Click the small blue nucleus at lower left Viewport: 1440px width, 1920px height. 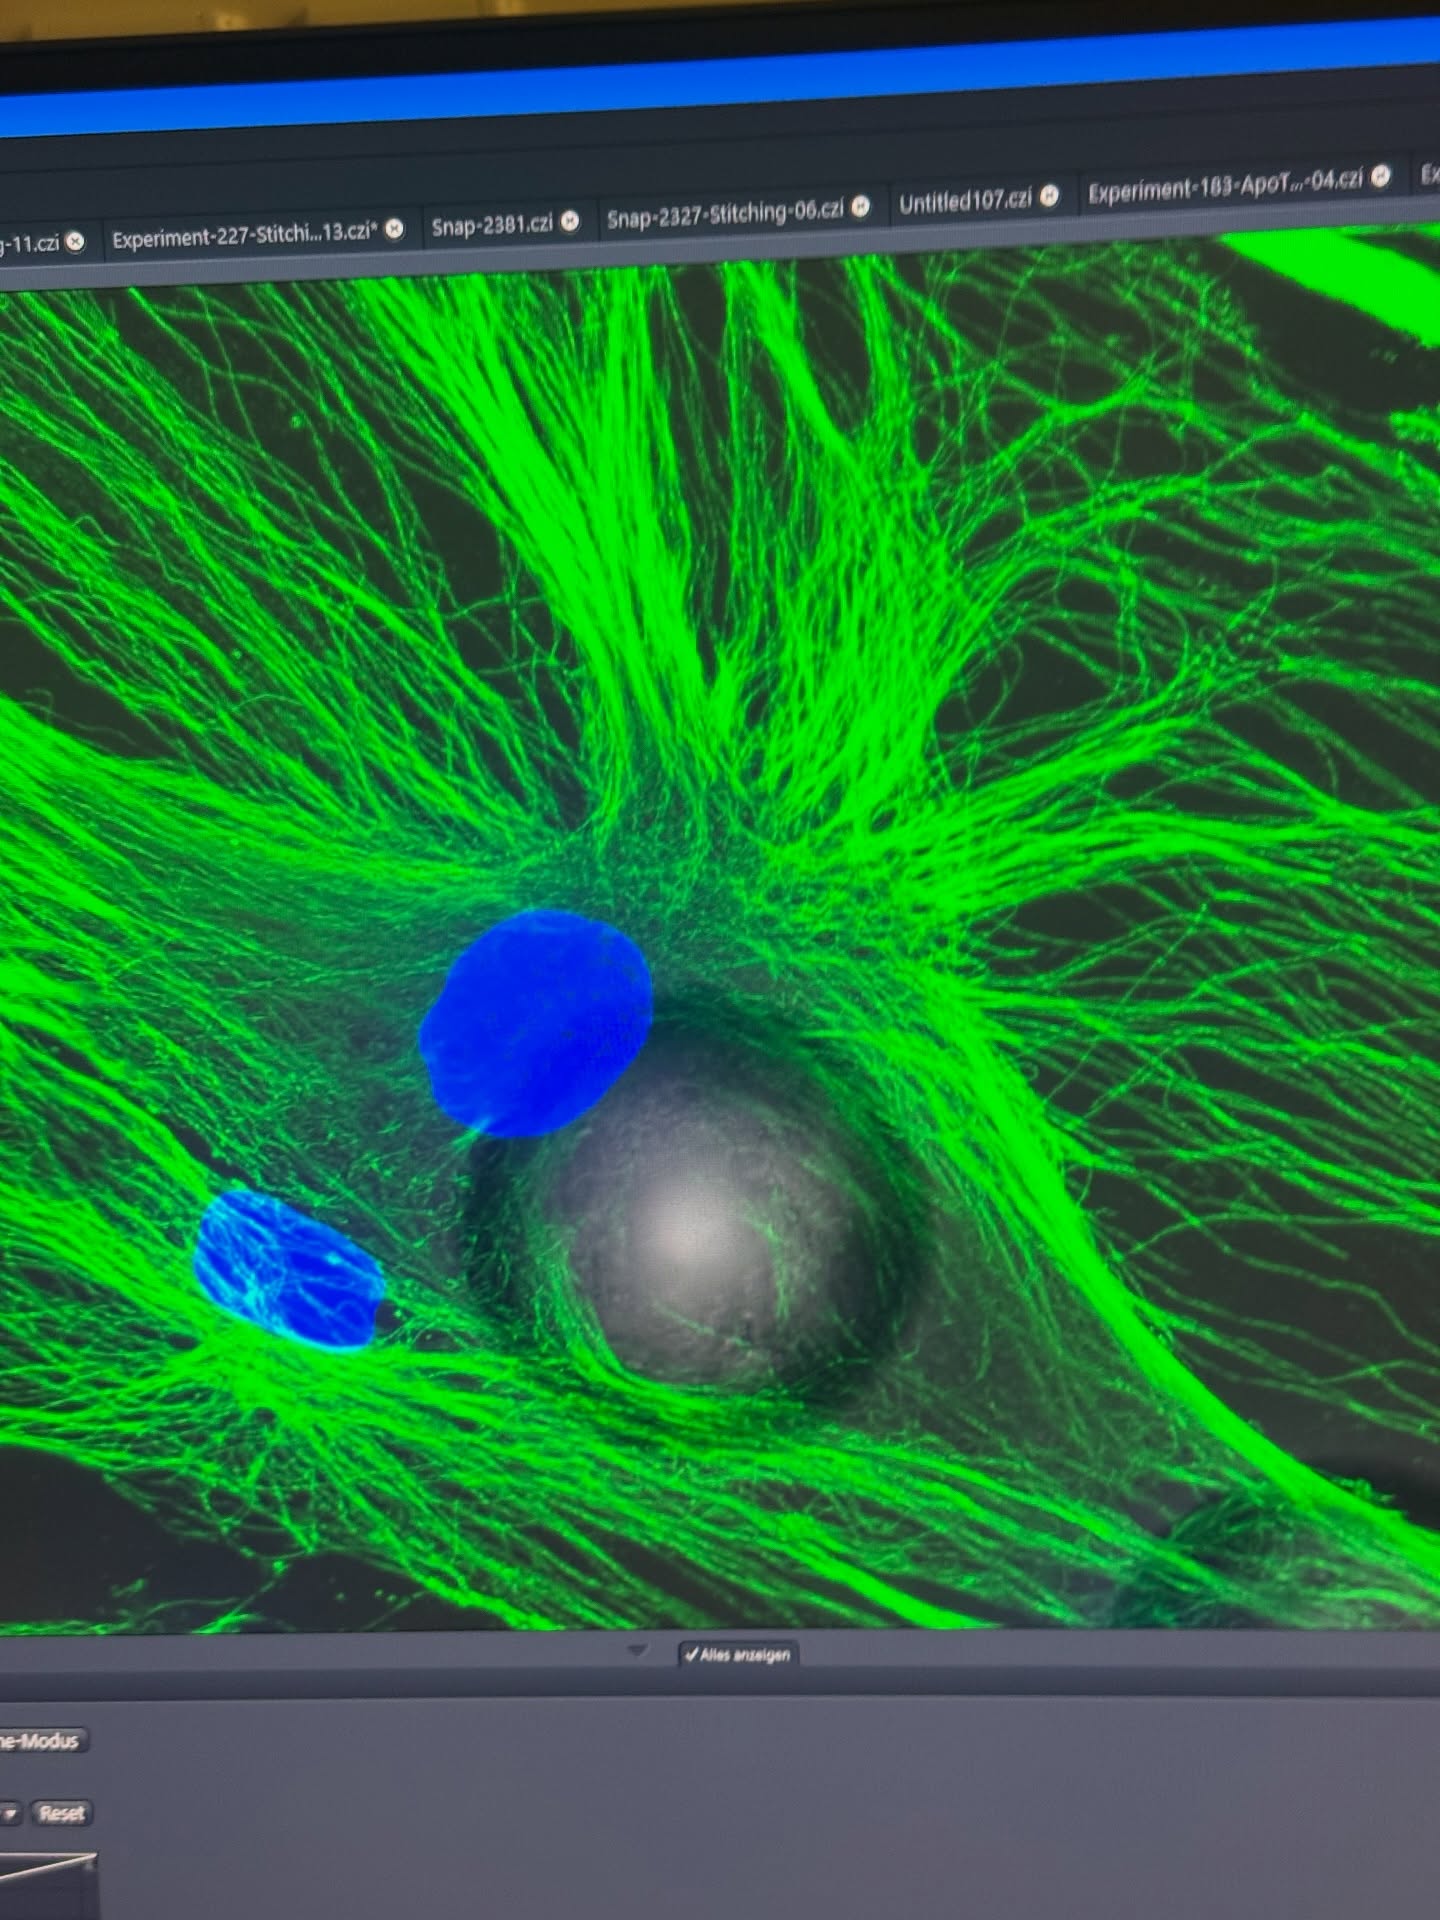click(288, 1268)
